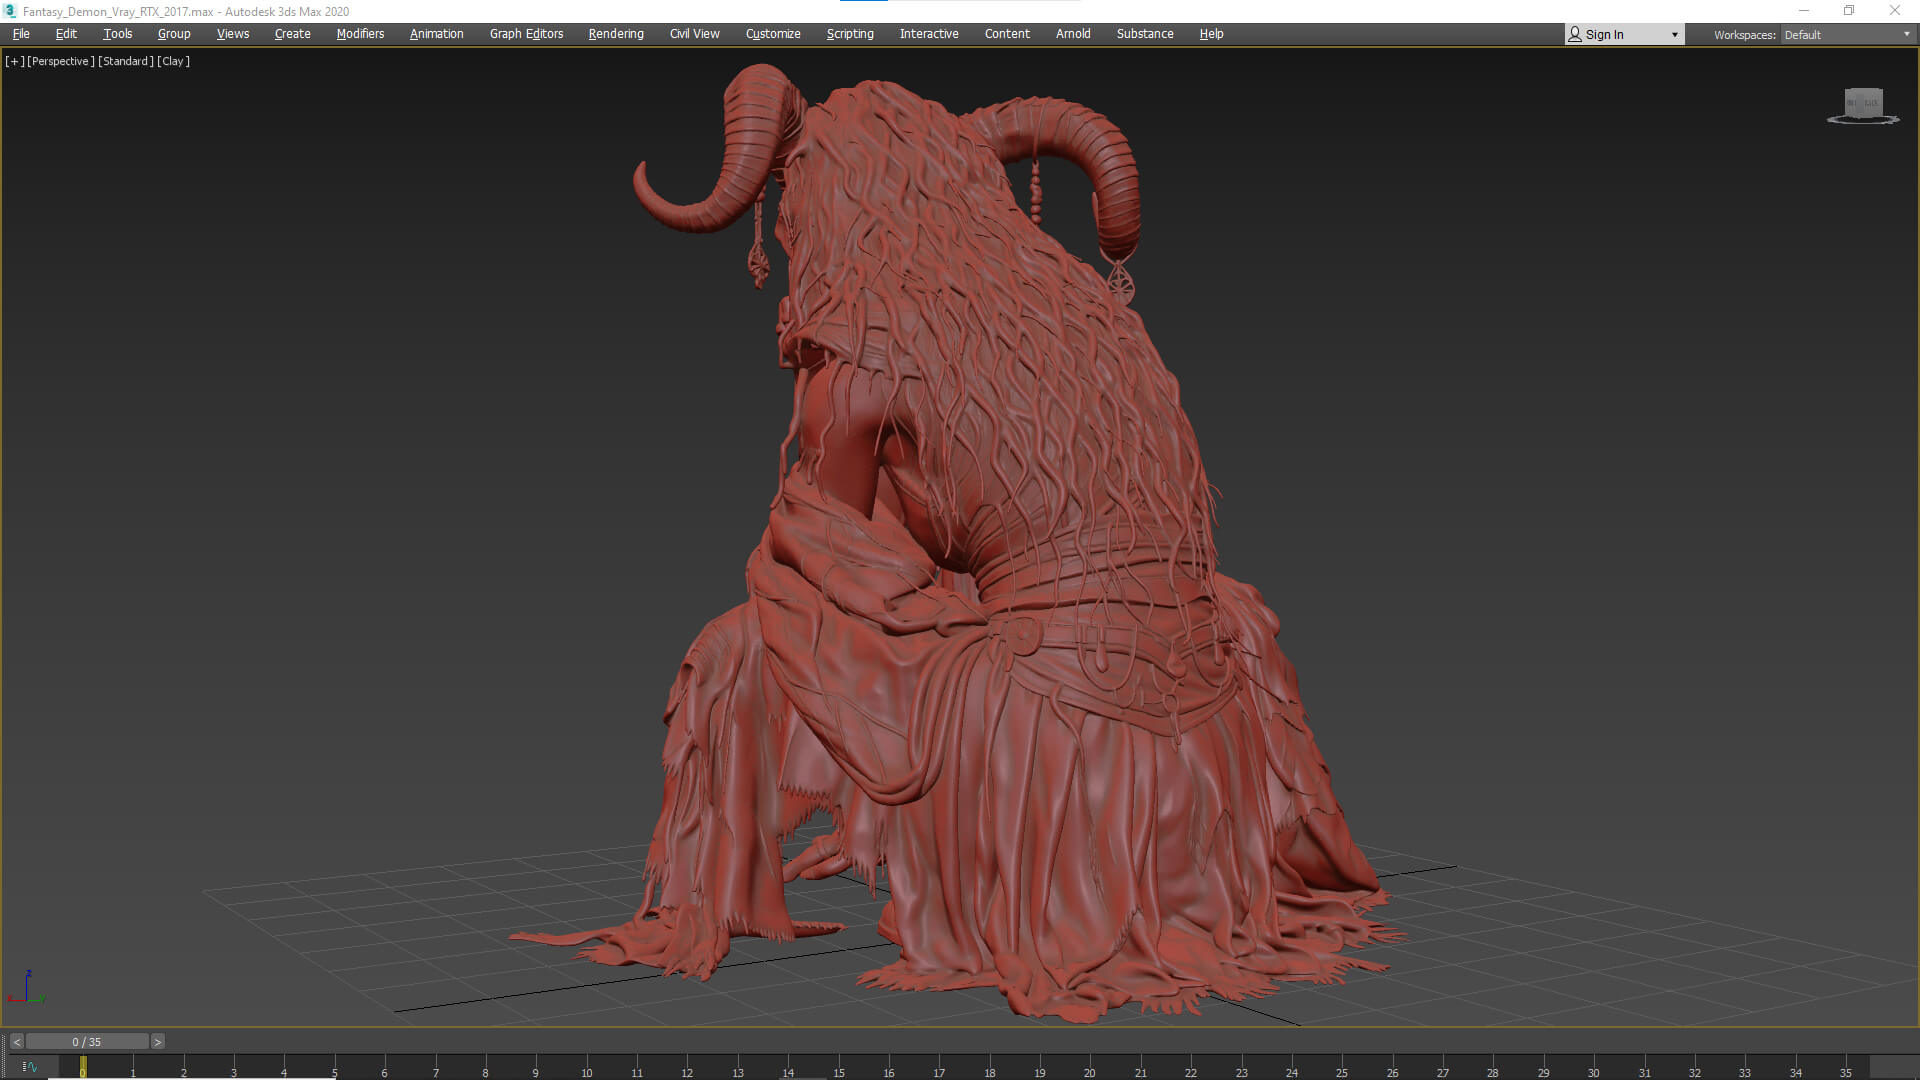Open the Workspaces Default dropdown
This screenshot has width=1920, height=1080.
[1846, 35]
